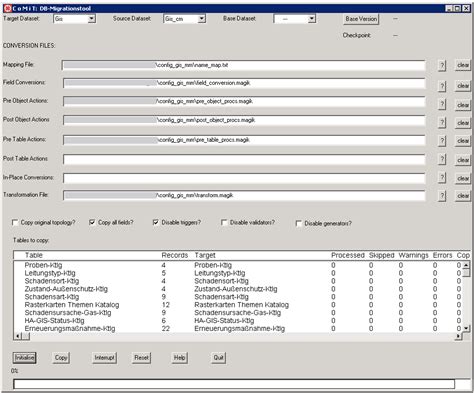Select the Zustand-Außenschutz-Ktlg table row
474x393 pixels.
[237, 289]
